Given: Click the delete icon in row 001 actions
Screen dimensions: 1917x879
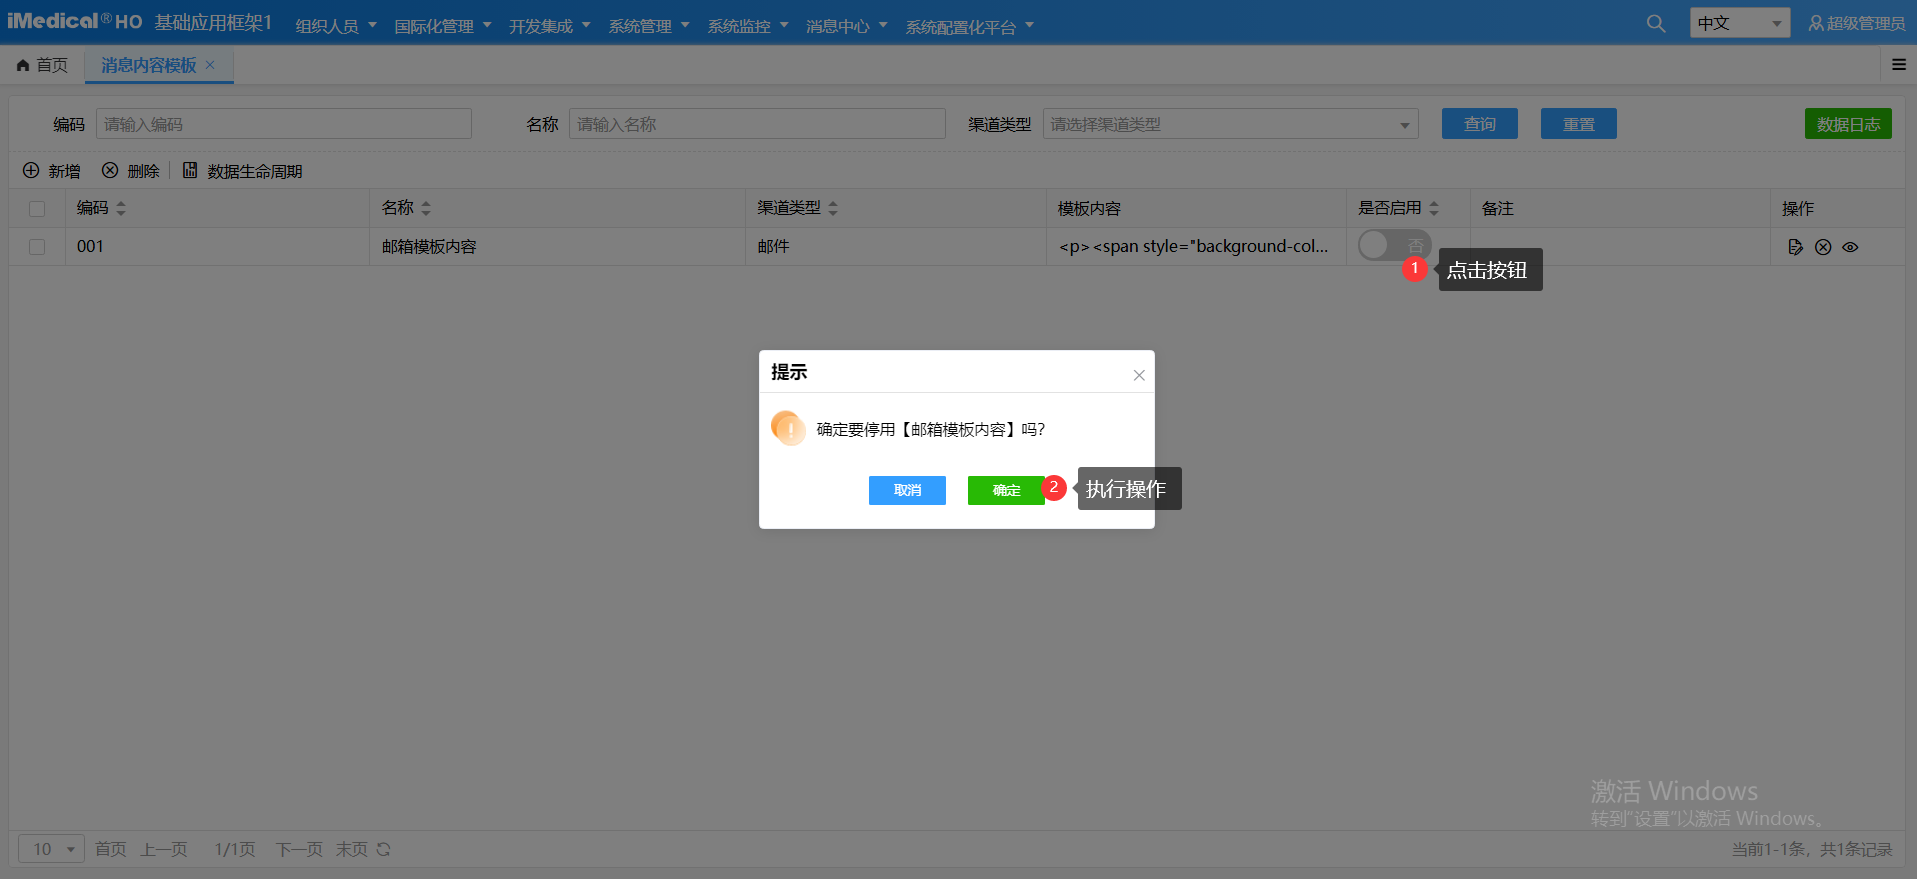Looking at the screenshot, I should click(1823, 247).
